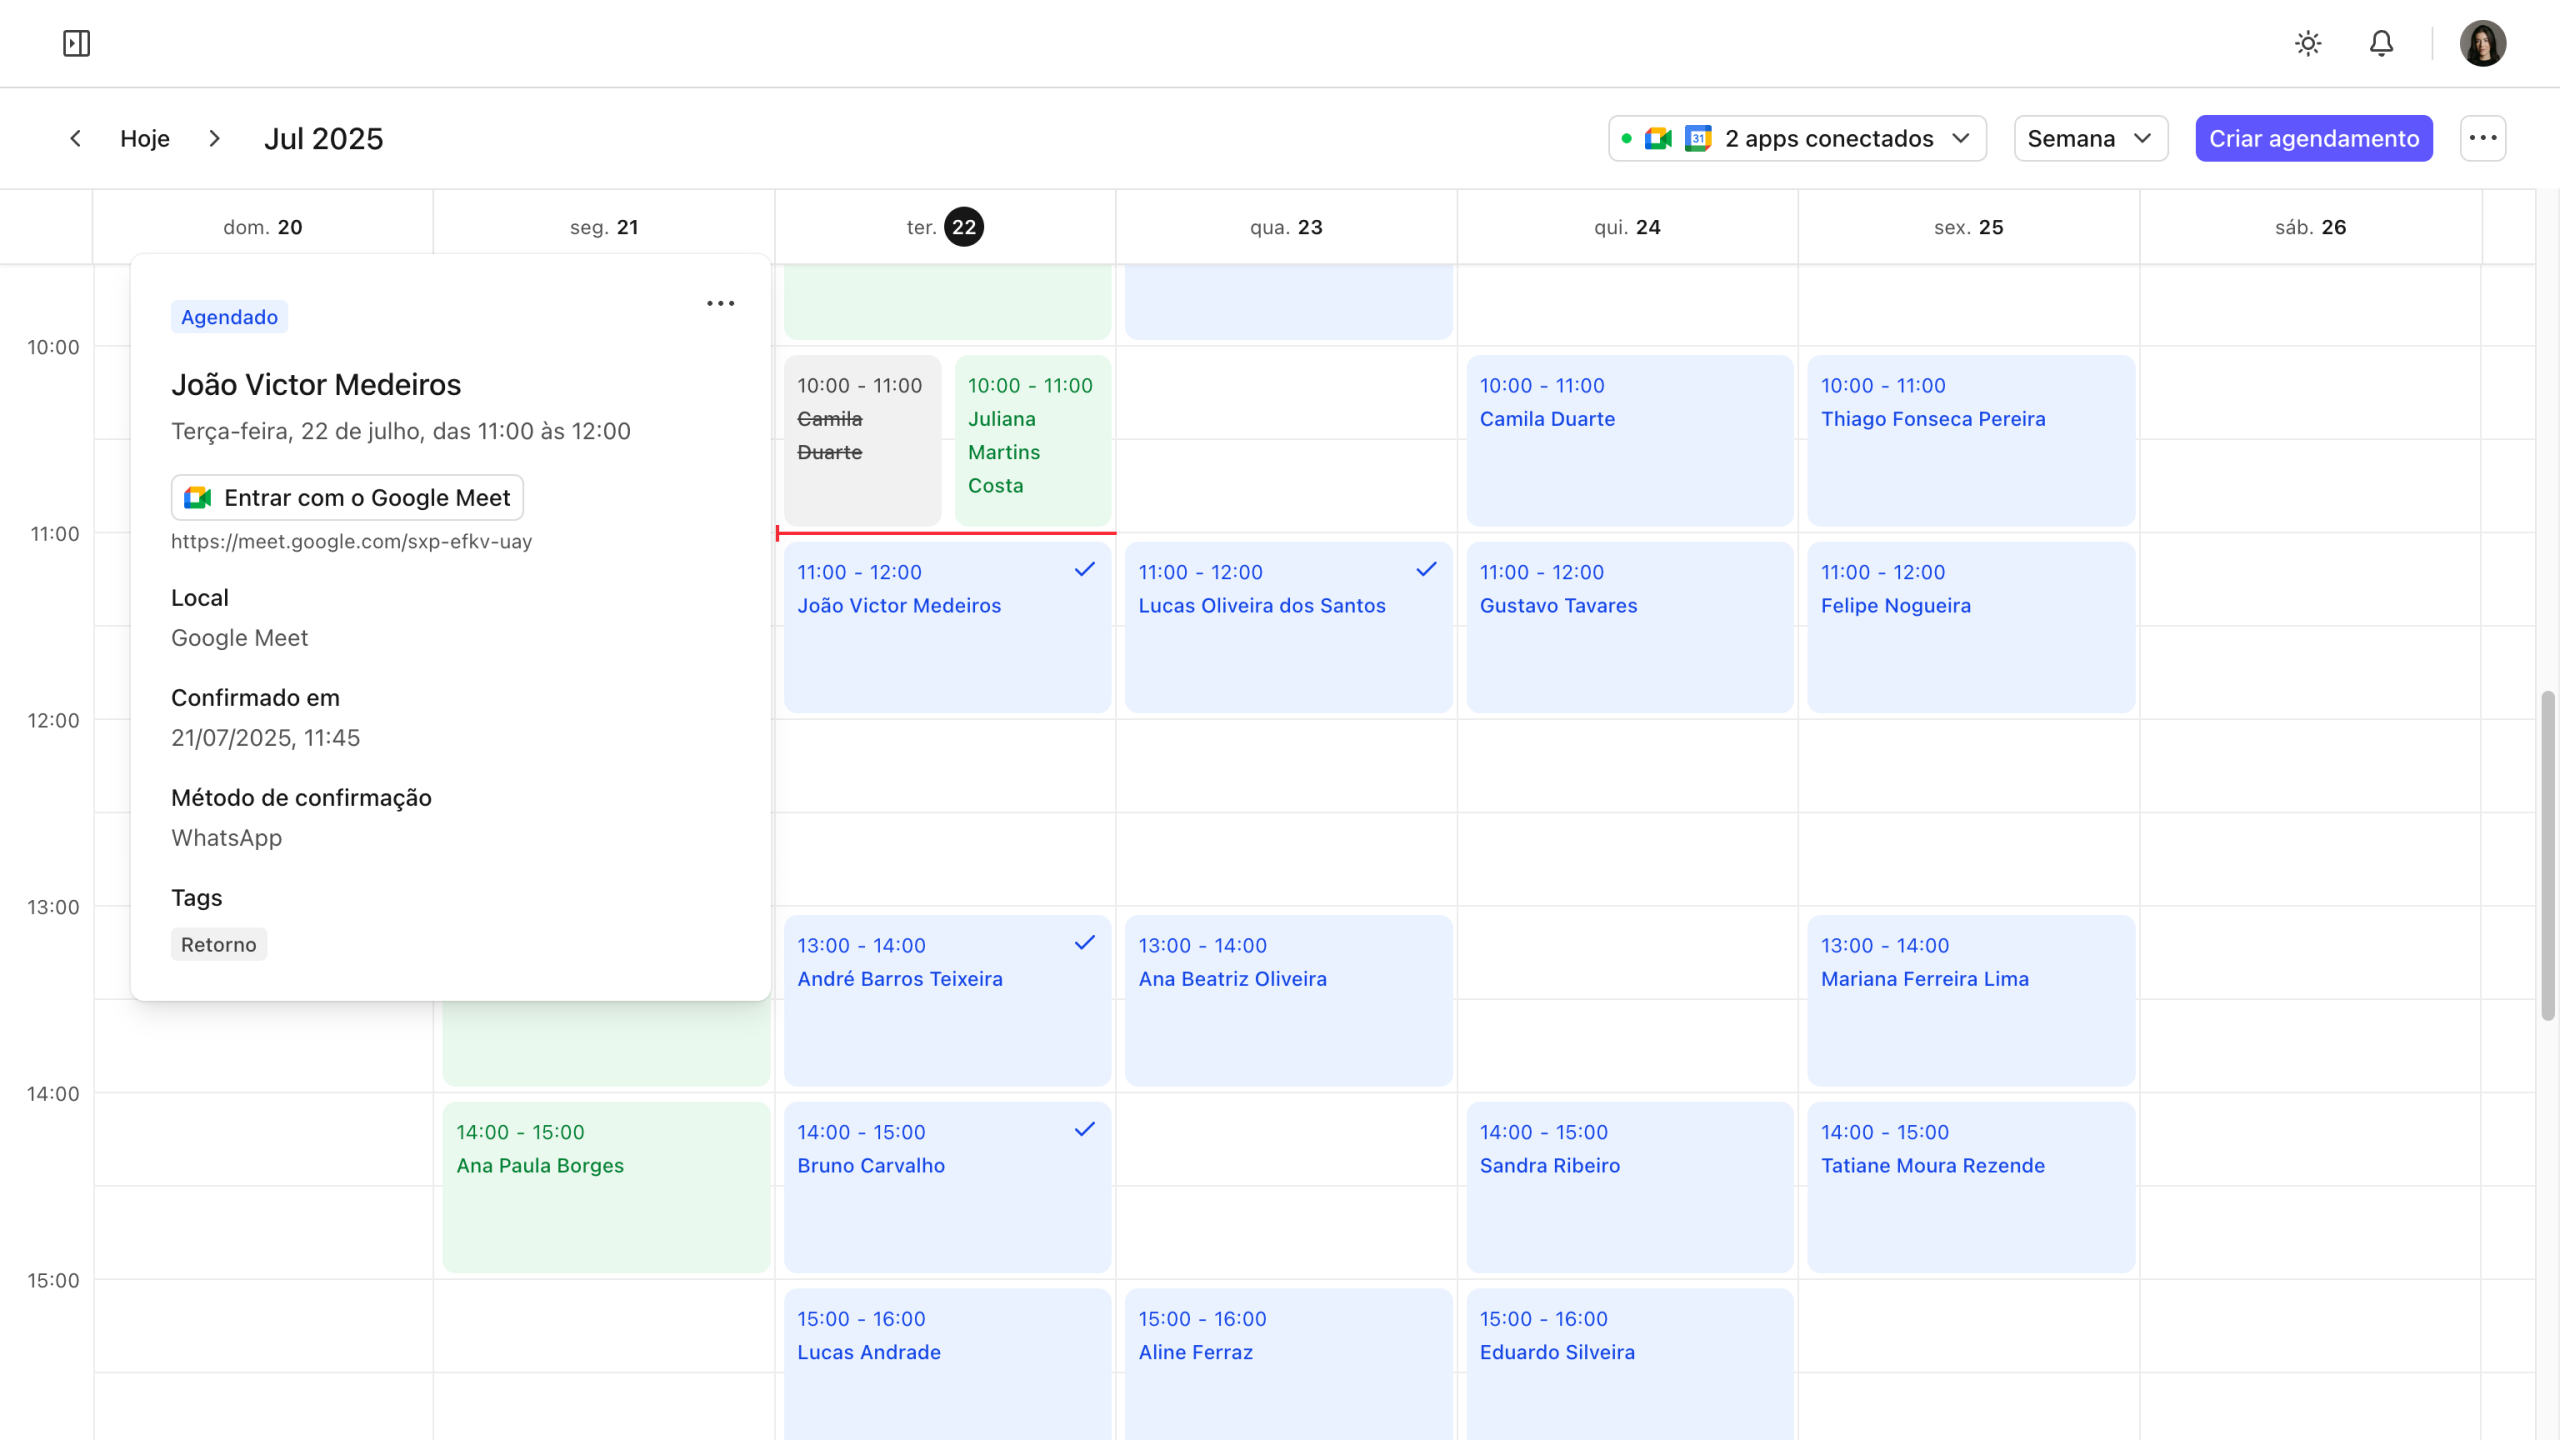Switch theme with the sun icon
The image size is (2560, 1440).
click(2308, 43)
